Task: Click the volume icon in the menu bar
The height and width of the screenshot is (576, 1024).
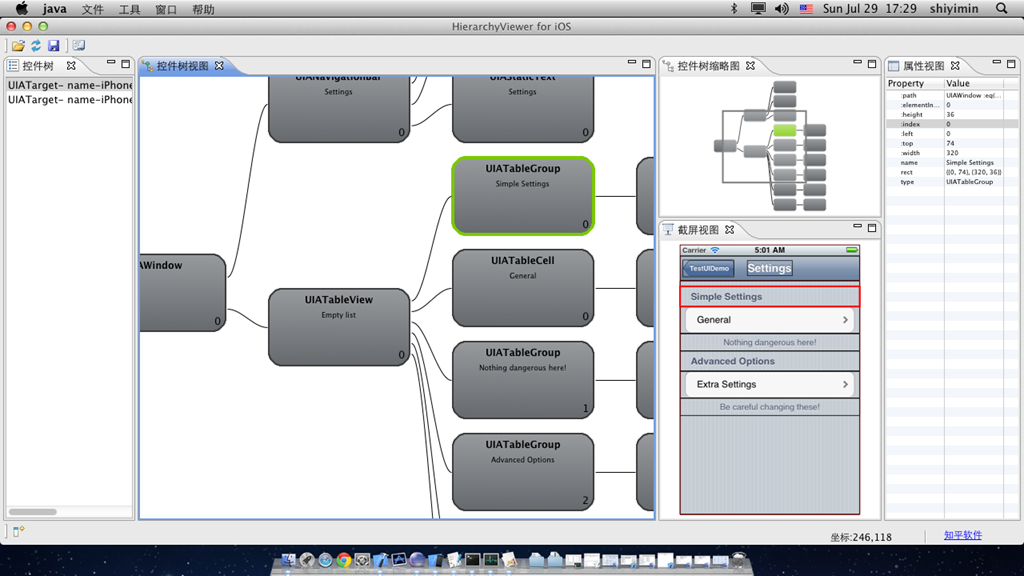Action: 781,9
